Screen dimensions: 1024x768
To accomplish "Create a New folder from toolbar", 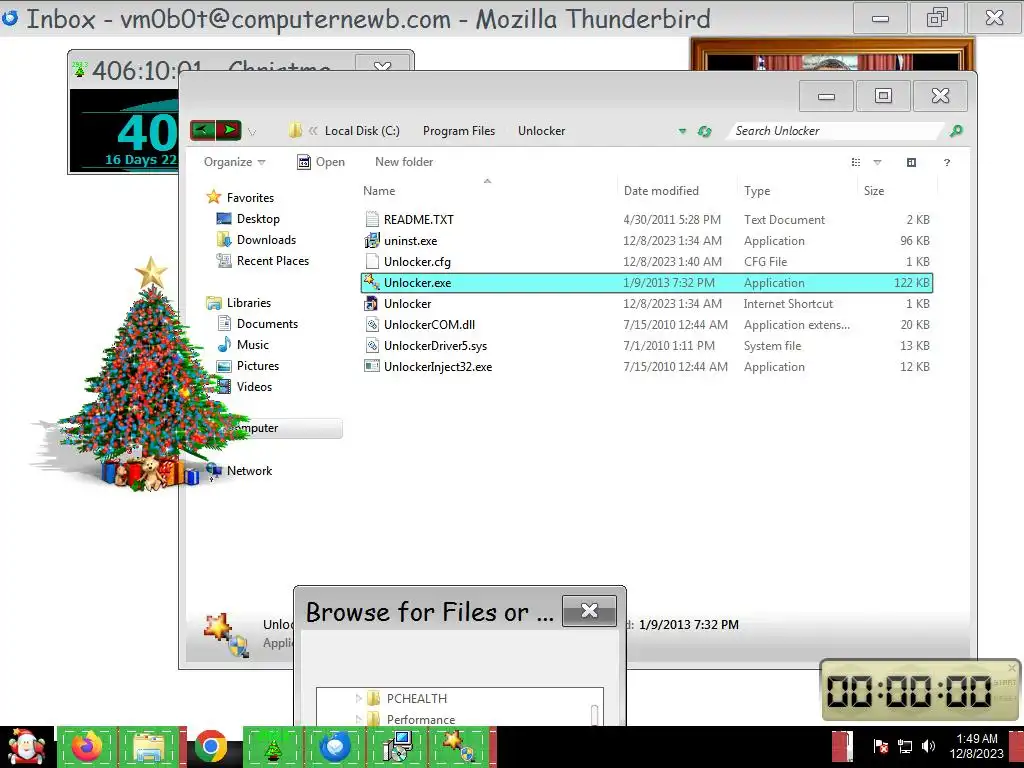I will [x=404, y=162].
